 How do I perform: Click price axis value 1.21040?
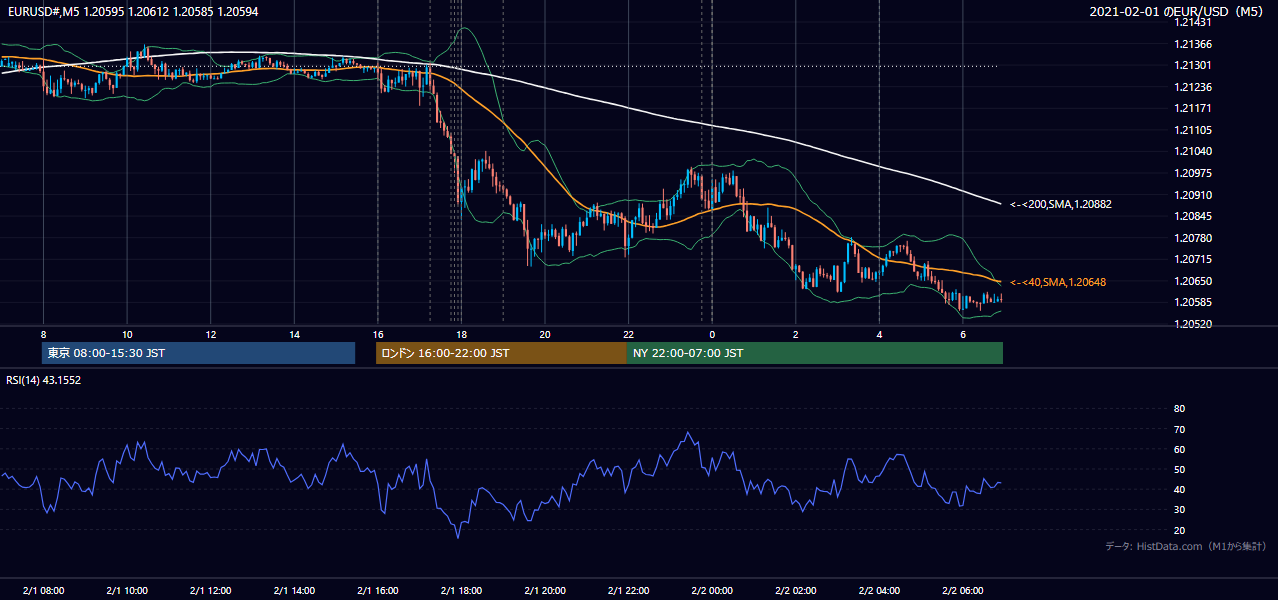coord(1193,152)
